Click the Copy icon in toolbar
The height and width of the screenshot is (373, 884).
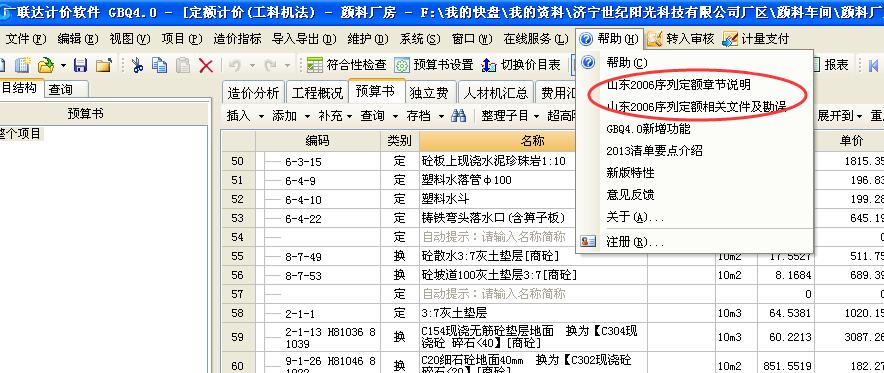click(x=160, y=65)
